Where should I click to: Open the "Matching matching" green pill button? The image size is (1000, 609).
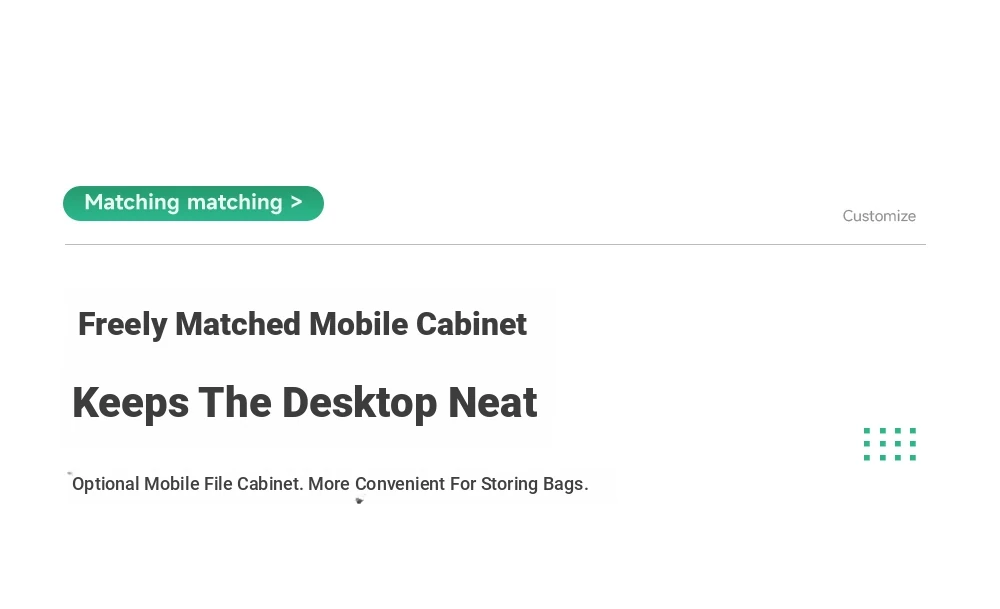(193, 203)
